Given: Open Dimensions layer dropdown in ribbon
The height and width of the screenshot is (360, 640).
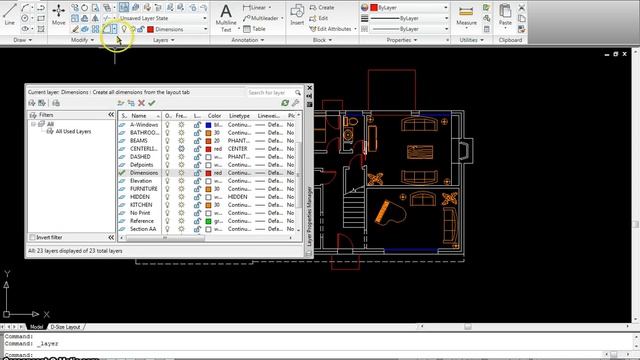Looking at the screenshot, I should [178, 29].
